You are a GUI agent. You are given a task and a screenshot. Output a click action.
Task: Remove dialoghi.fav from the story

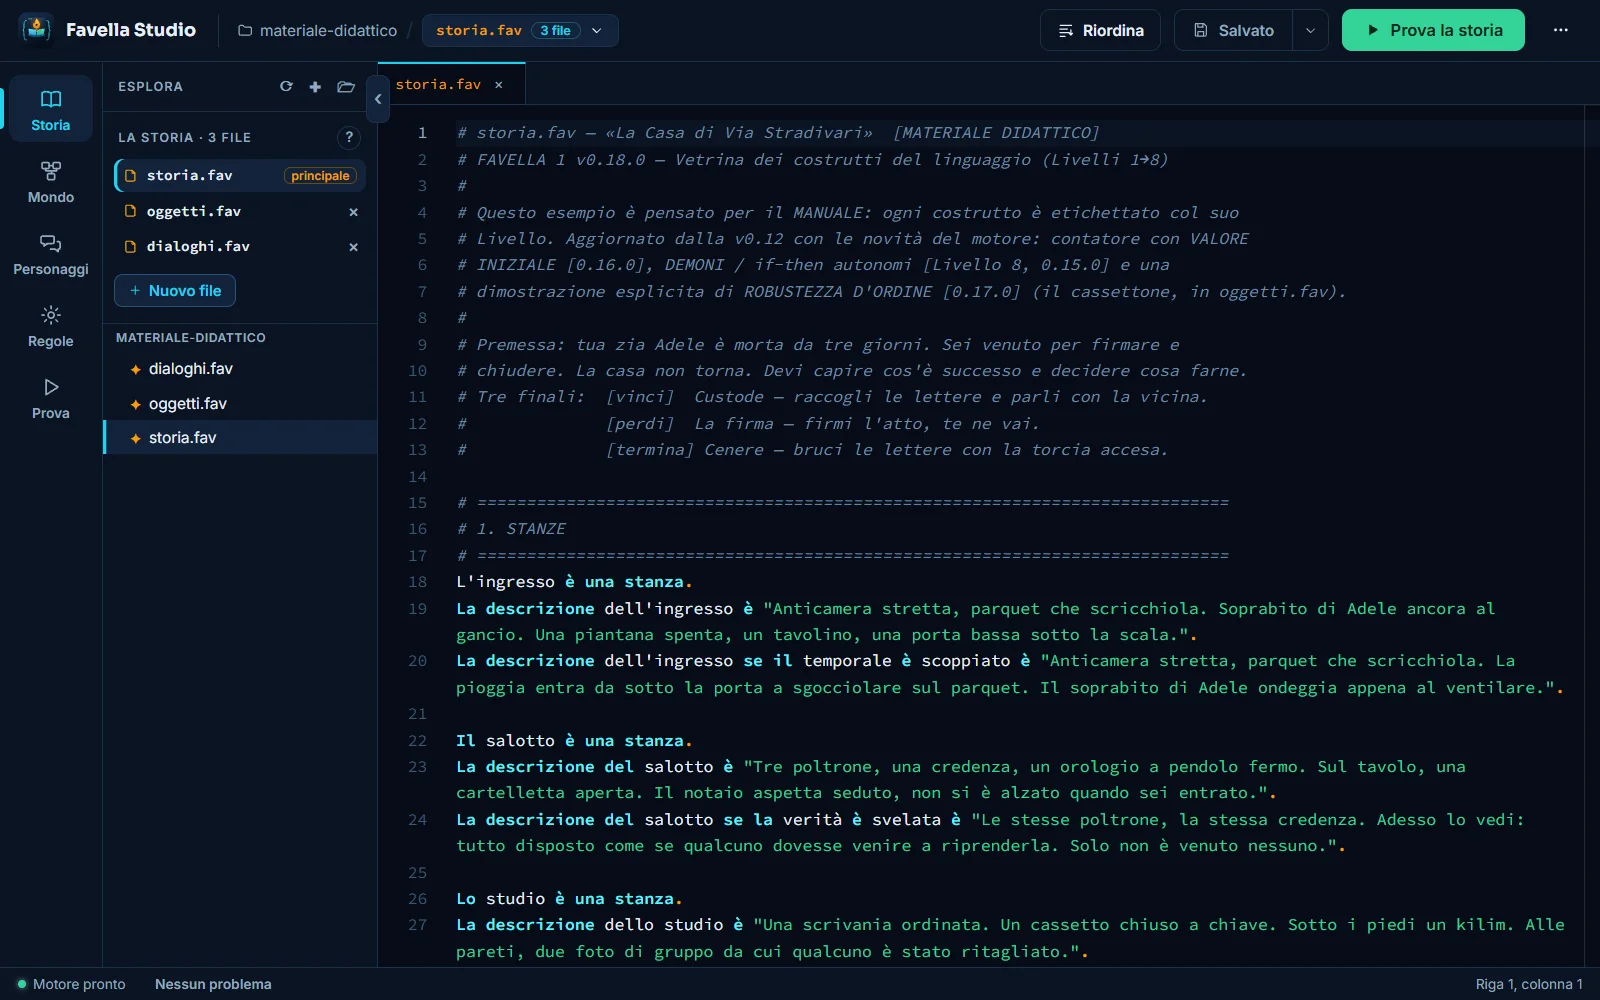click(x=353, y=247)
